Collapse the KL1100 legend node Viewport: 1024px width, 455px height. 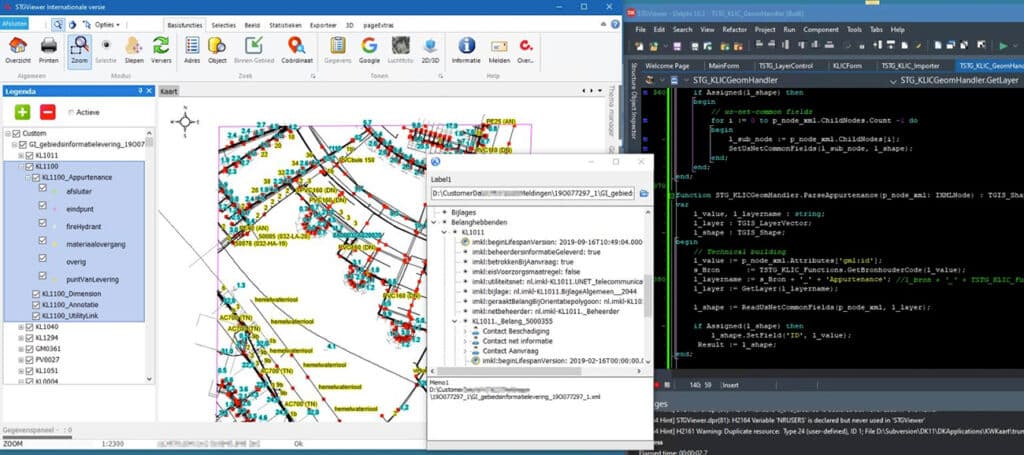click(x=21, y=166)
